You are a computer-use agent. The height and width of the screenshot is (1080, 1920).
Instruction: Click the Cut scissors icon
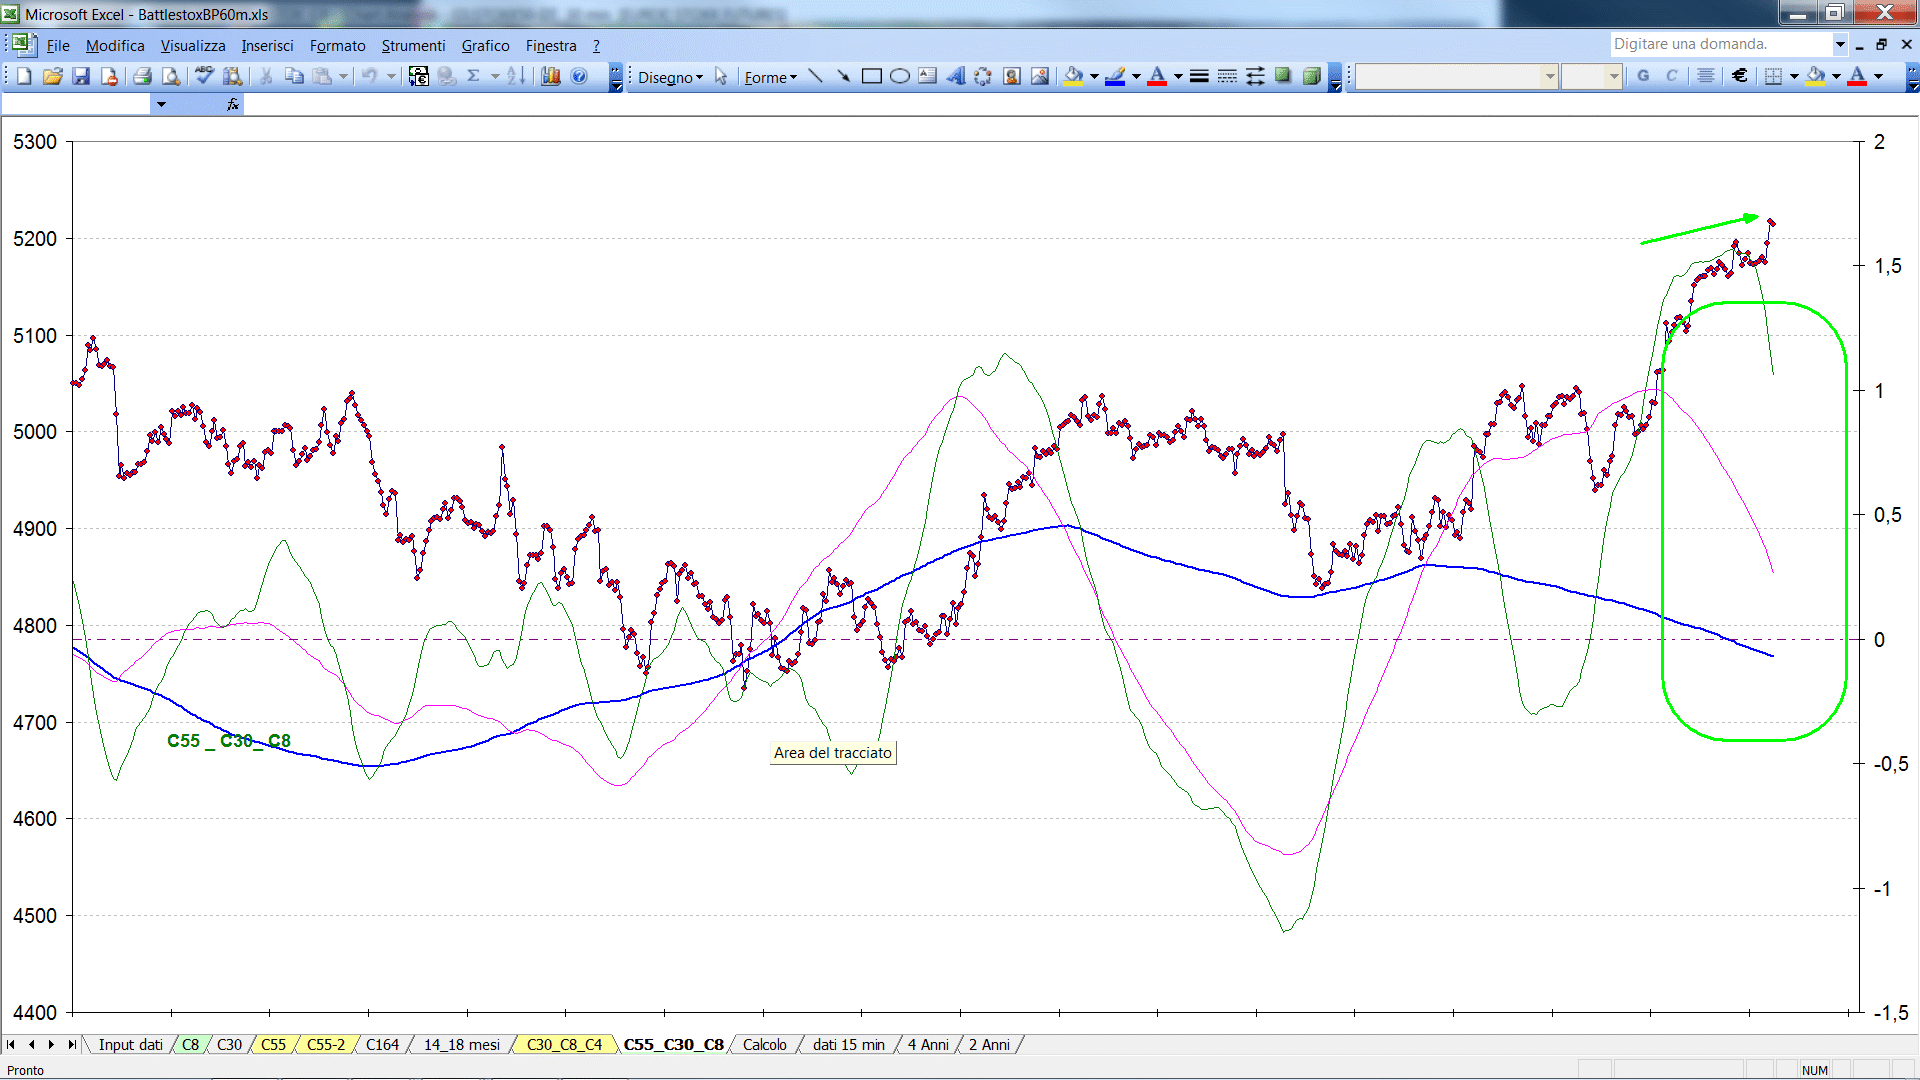point(266,76)
